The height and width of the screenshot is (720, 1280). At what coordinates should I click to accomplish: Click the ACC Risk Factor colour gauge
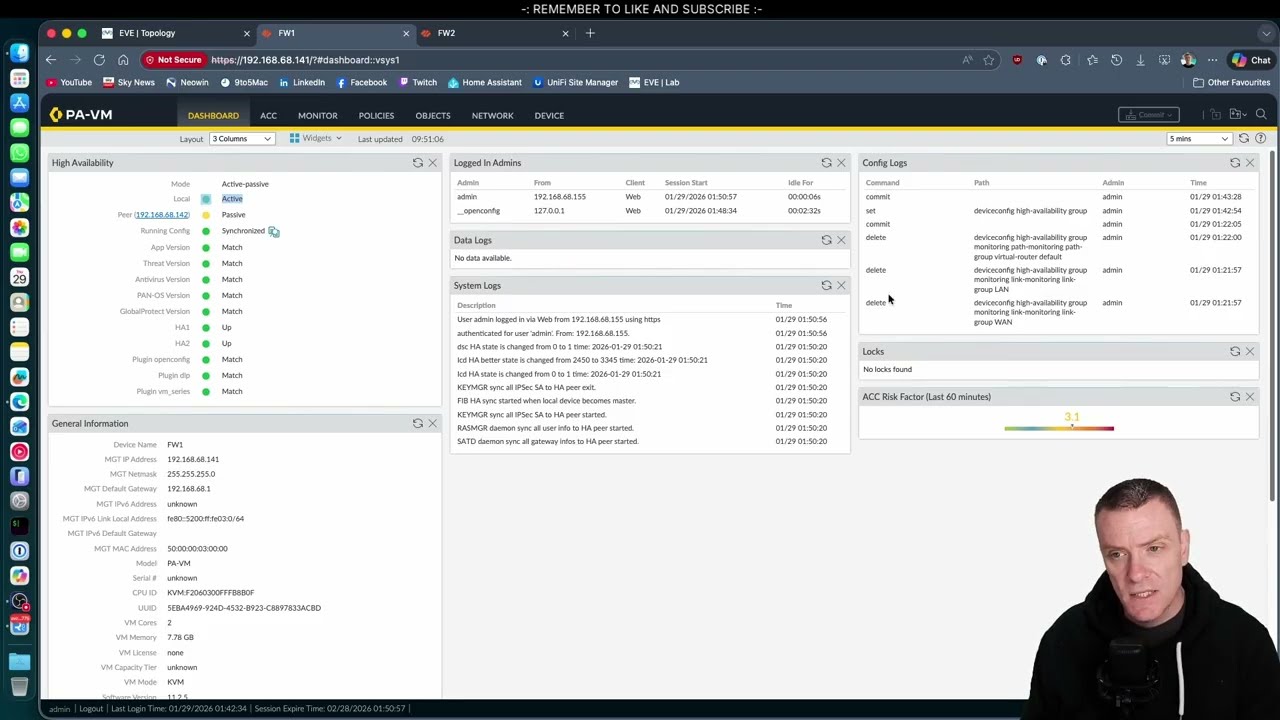point(1059,428)
